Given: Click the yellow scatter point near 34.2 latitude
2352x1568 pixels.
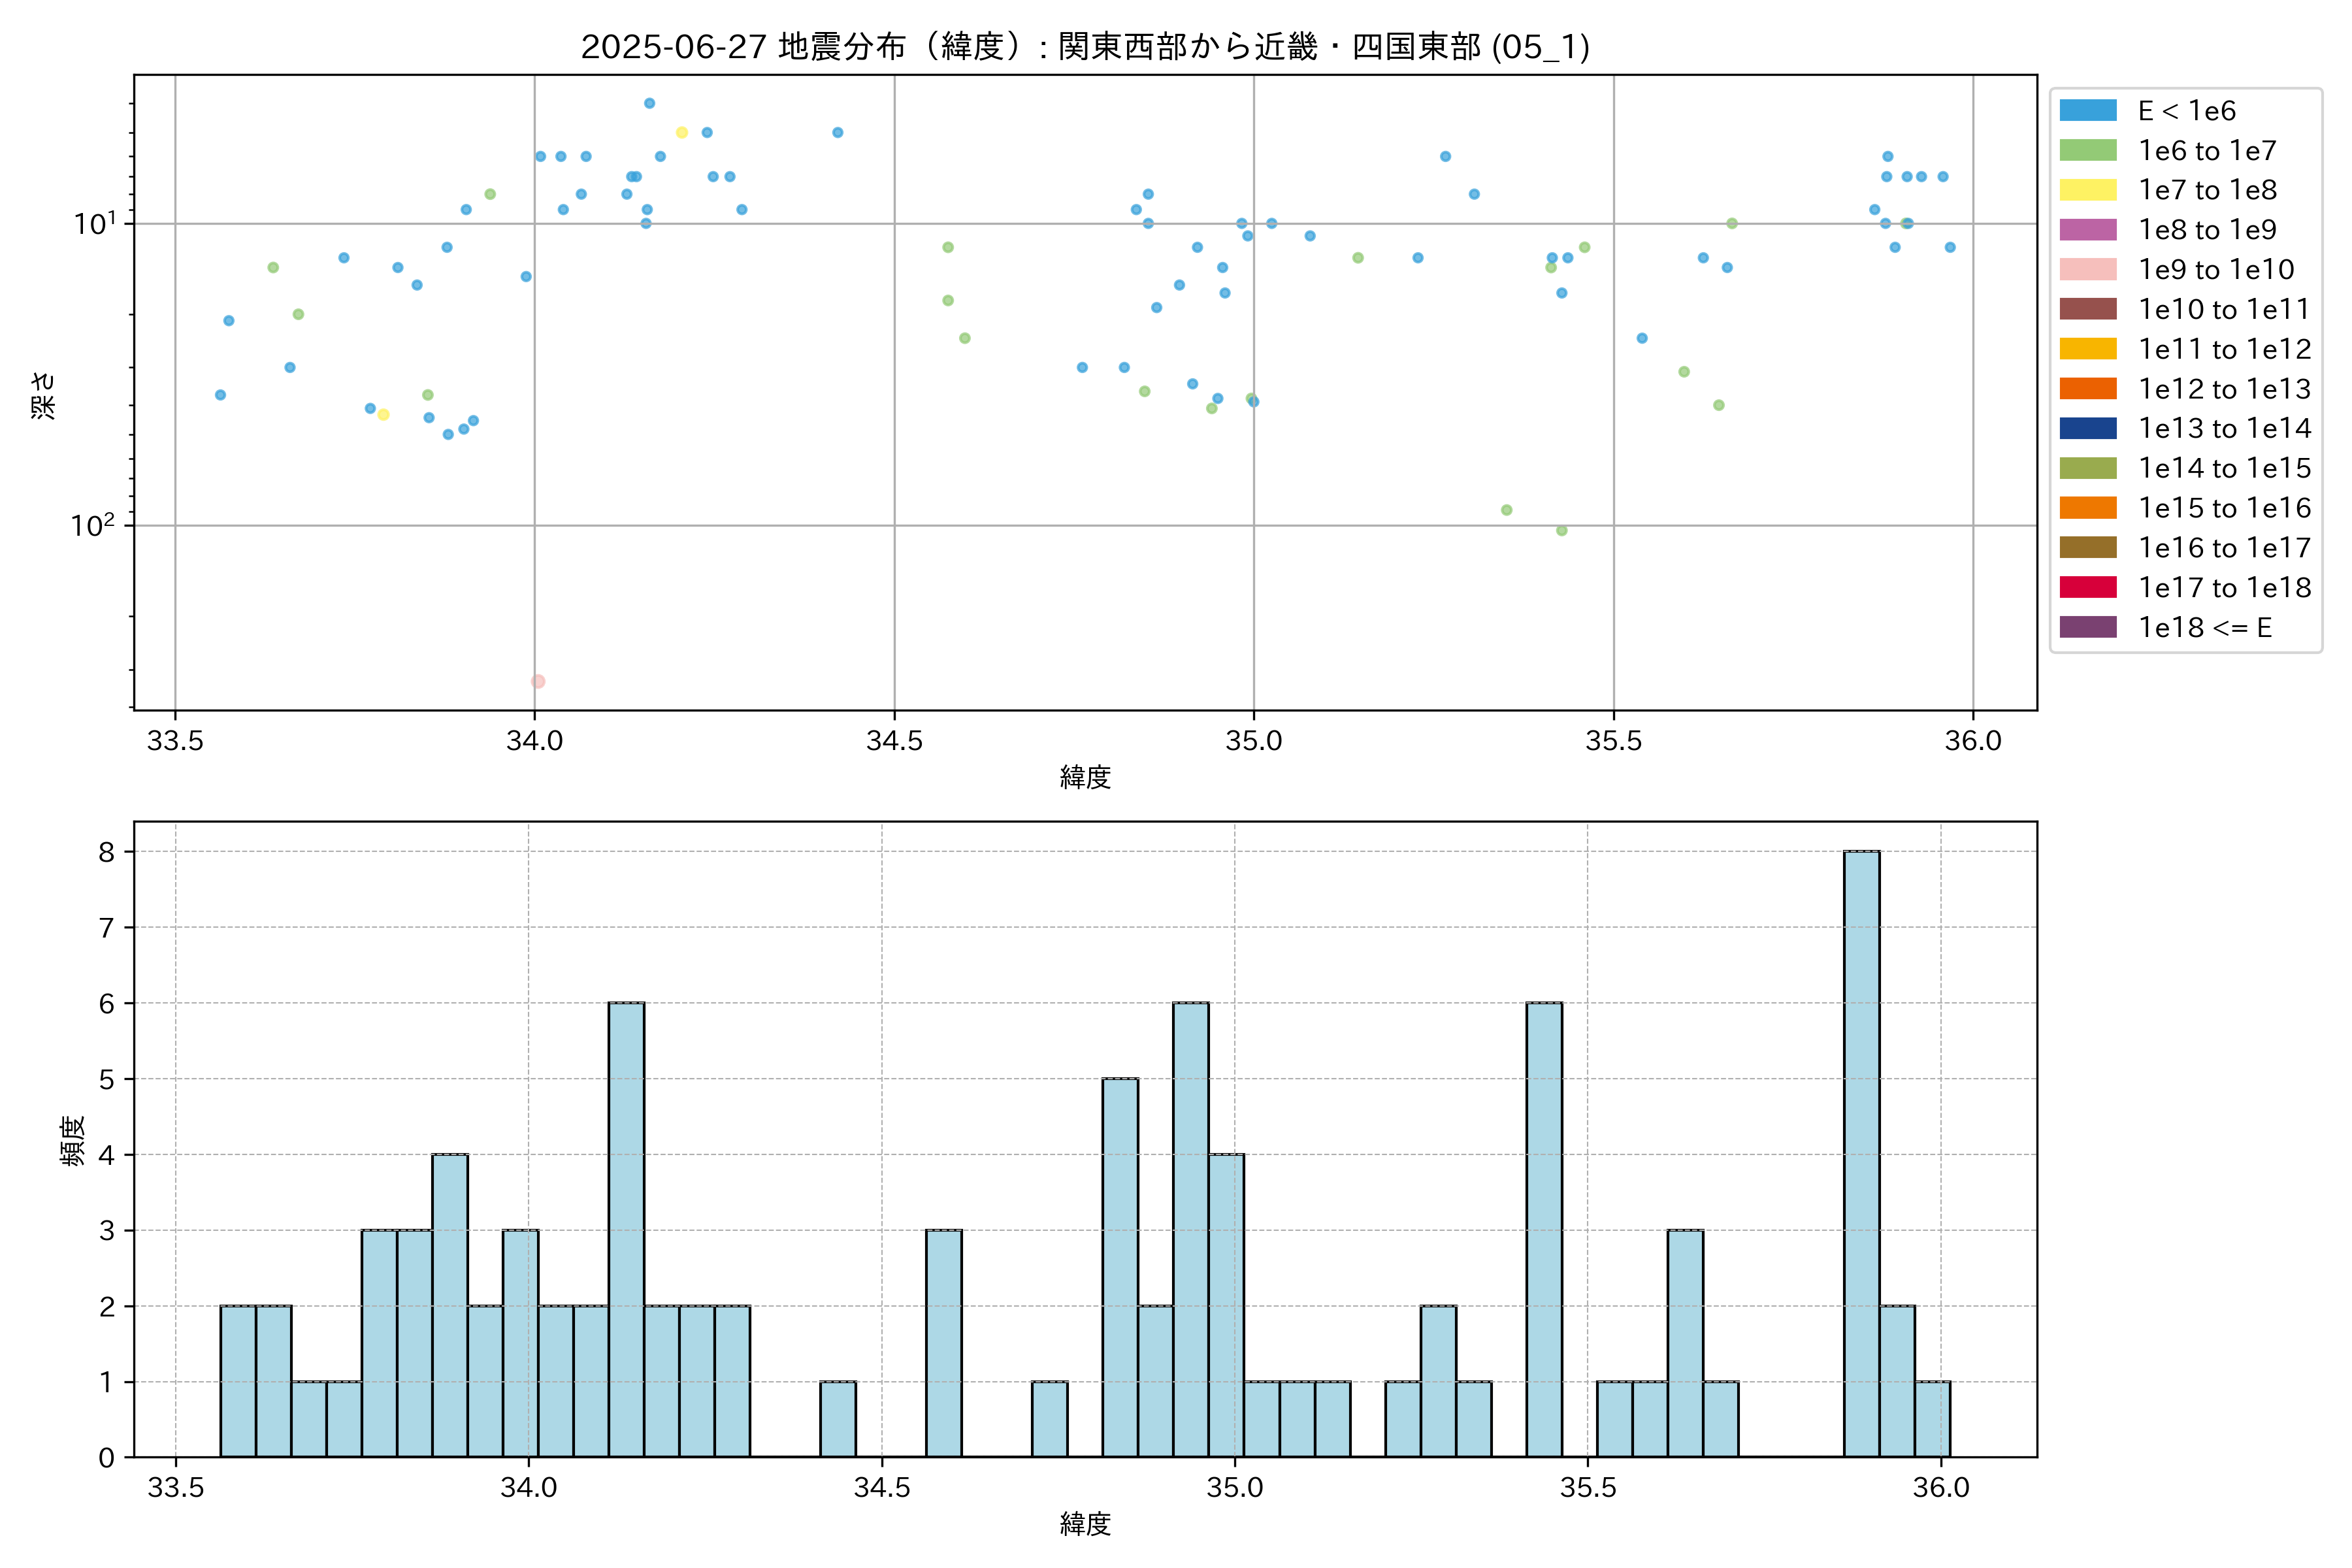Looking at the screenshot, I should (x=682, y=132).
